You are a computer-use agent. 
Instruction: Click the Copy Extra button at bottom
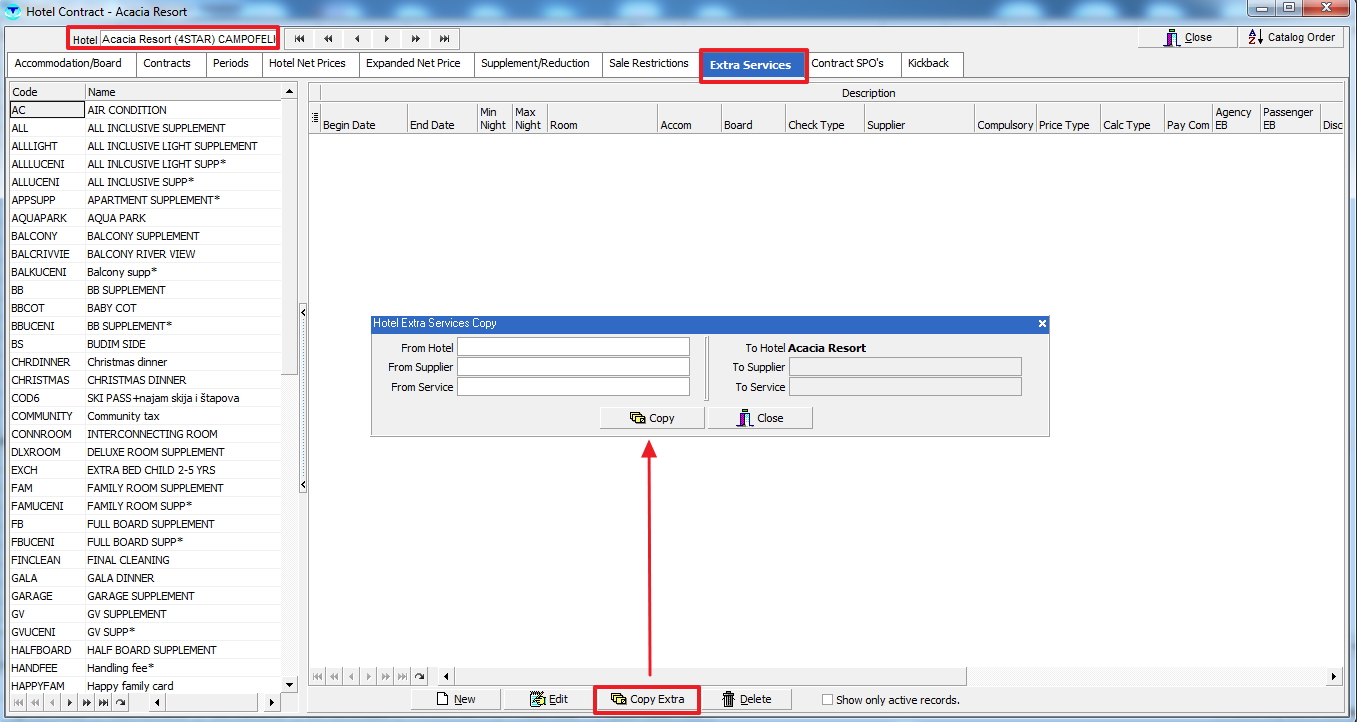tap(647, 699)
